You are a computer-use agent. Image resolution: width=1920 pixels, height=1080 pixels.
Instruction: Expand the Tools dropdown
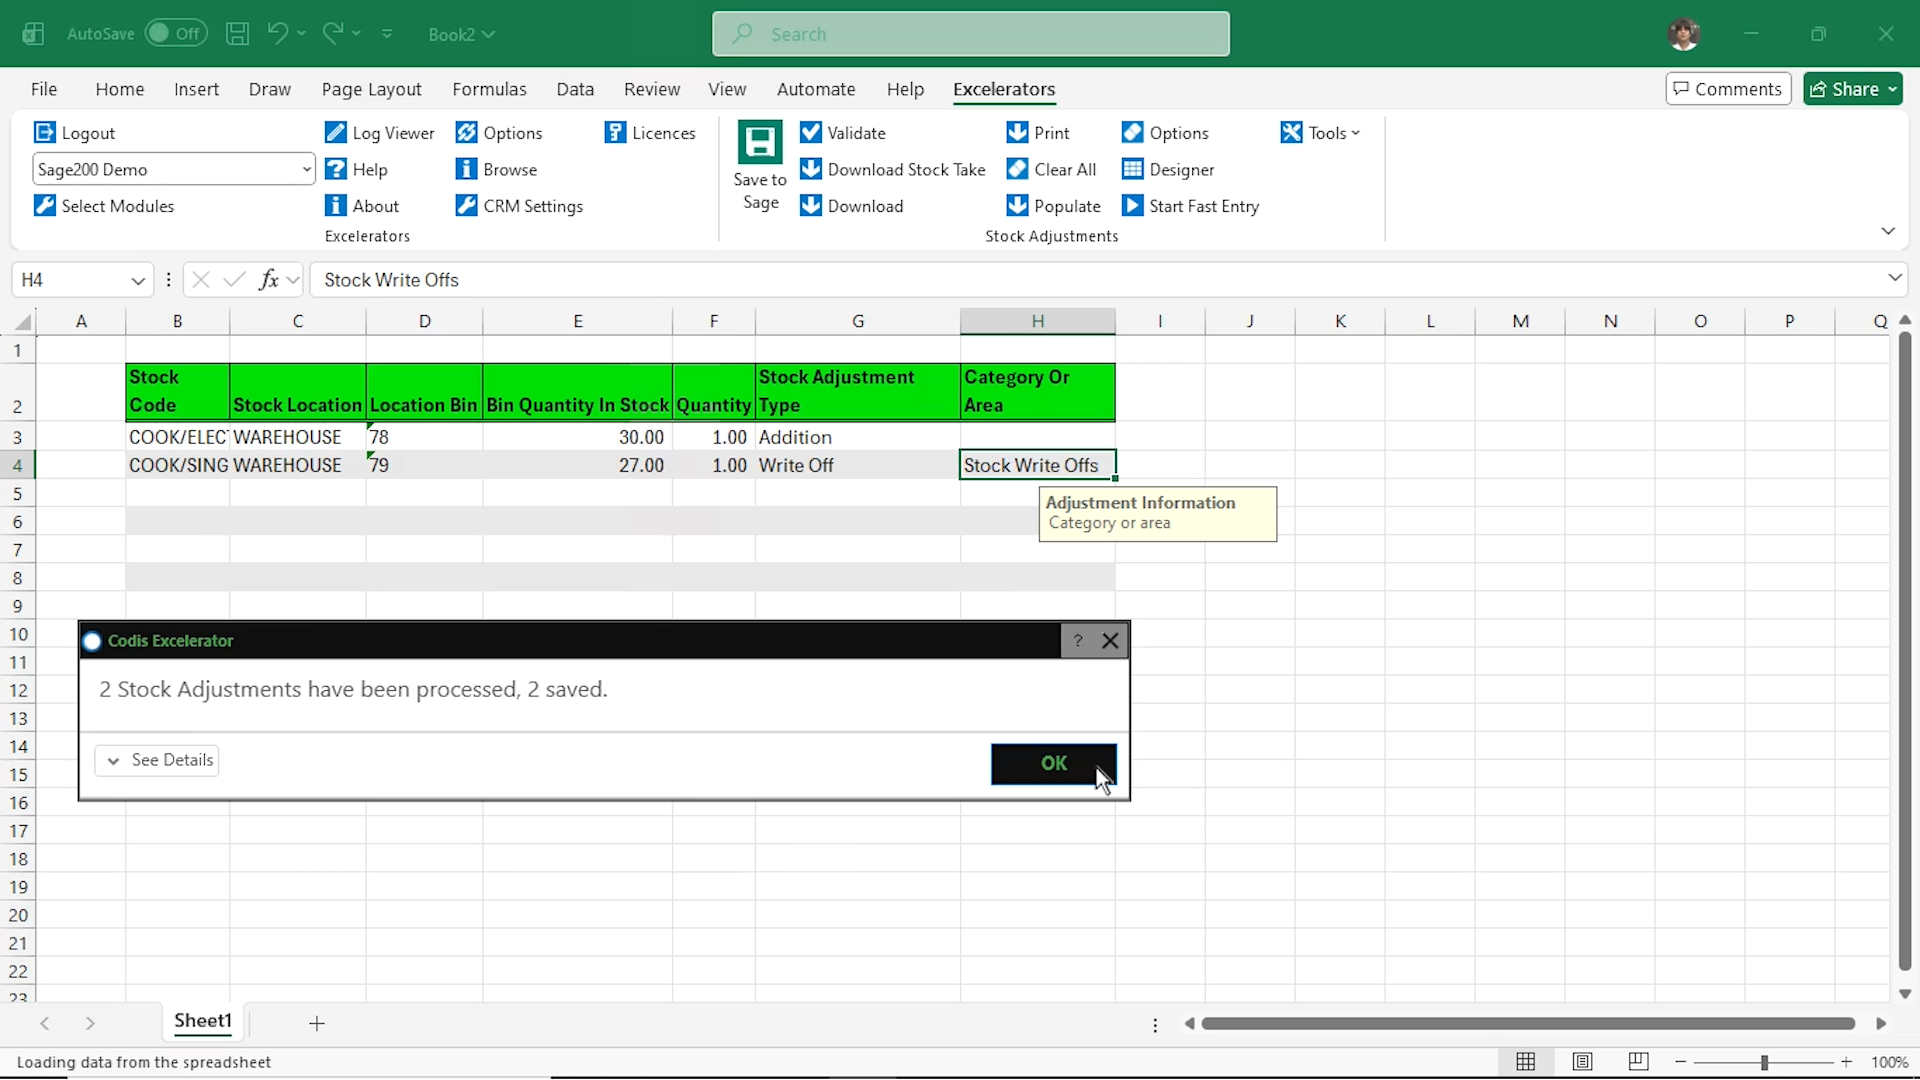click(1321, 132)
